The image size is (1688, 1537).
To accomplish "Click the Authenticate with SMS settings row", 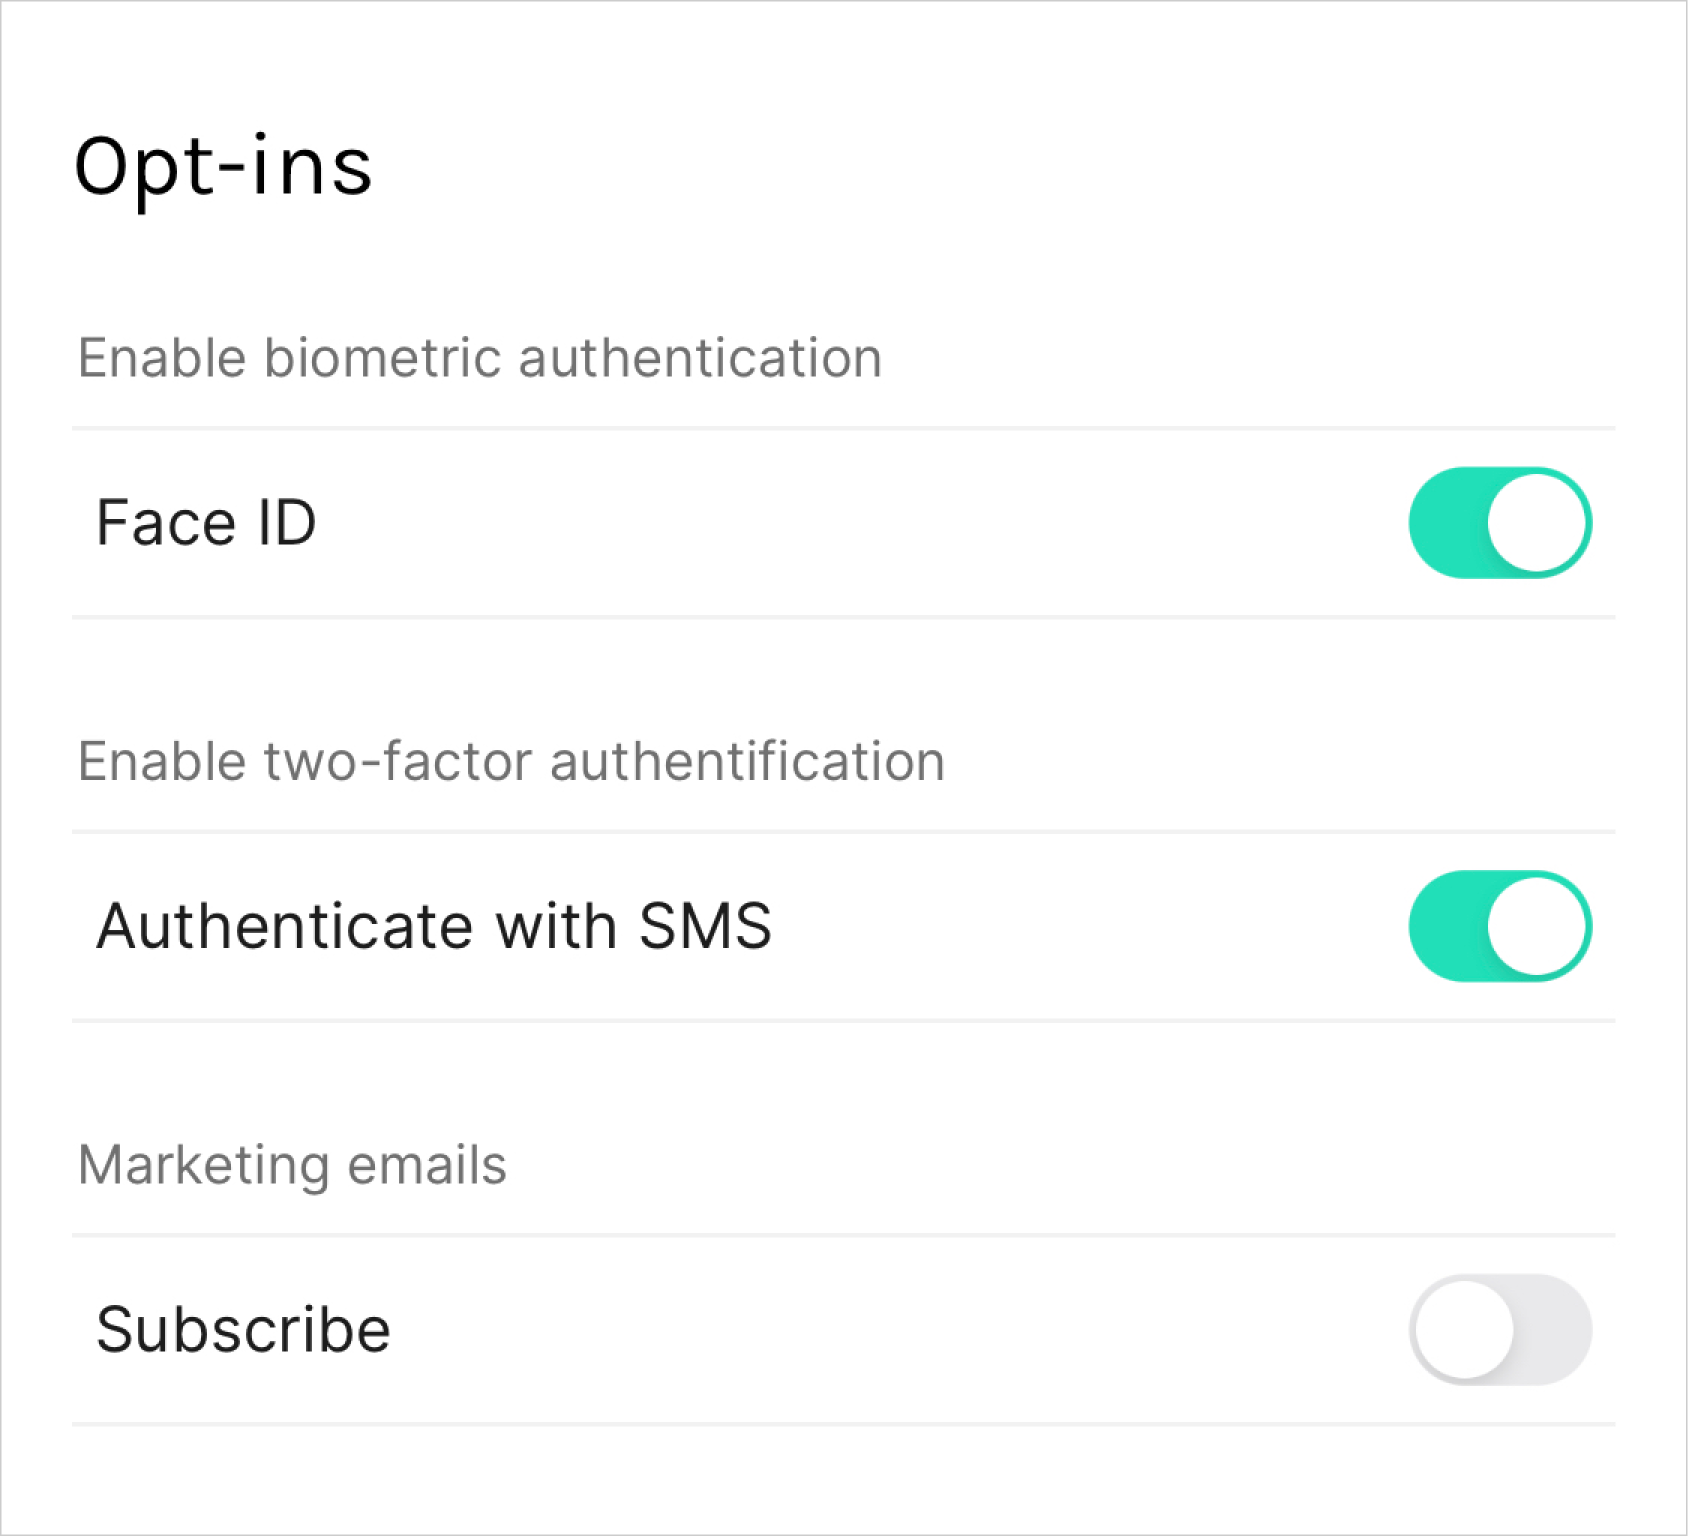I will point(844,925).
